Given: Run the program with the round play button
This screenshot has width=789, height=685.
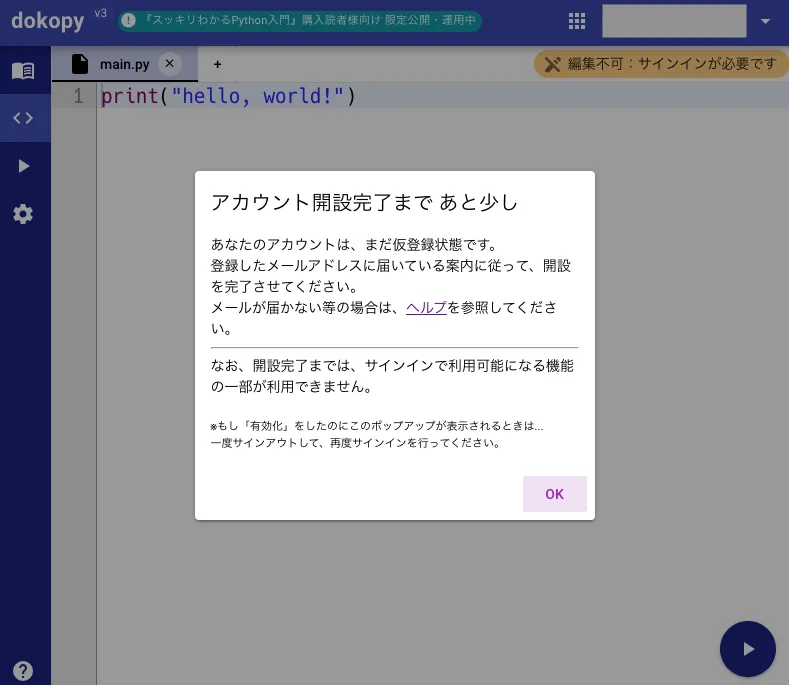Looking at the screenshot, I should point(748,649).
